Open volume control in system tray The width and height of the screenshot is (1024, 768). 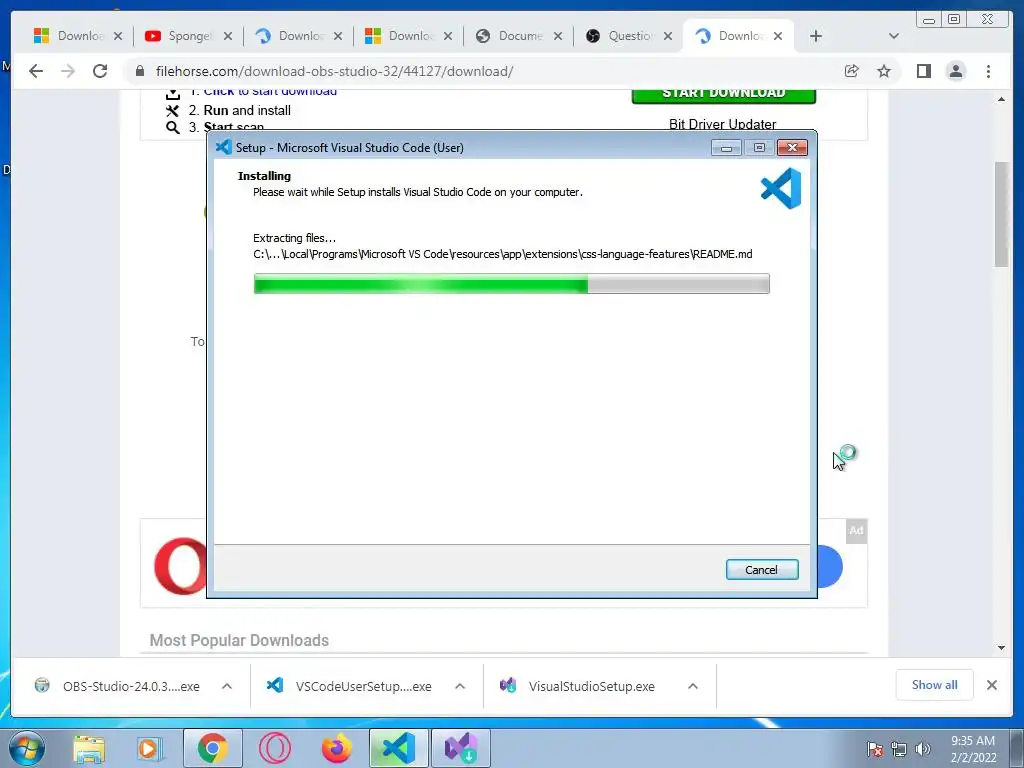[x=922, y=749]
